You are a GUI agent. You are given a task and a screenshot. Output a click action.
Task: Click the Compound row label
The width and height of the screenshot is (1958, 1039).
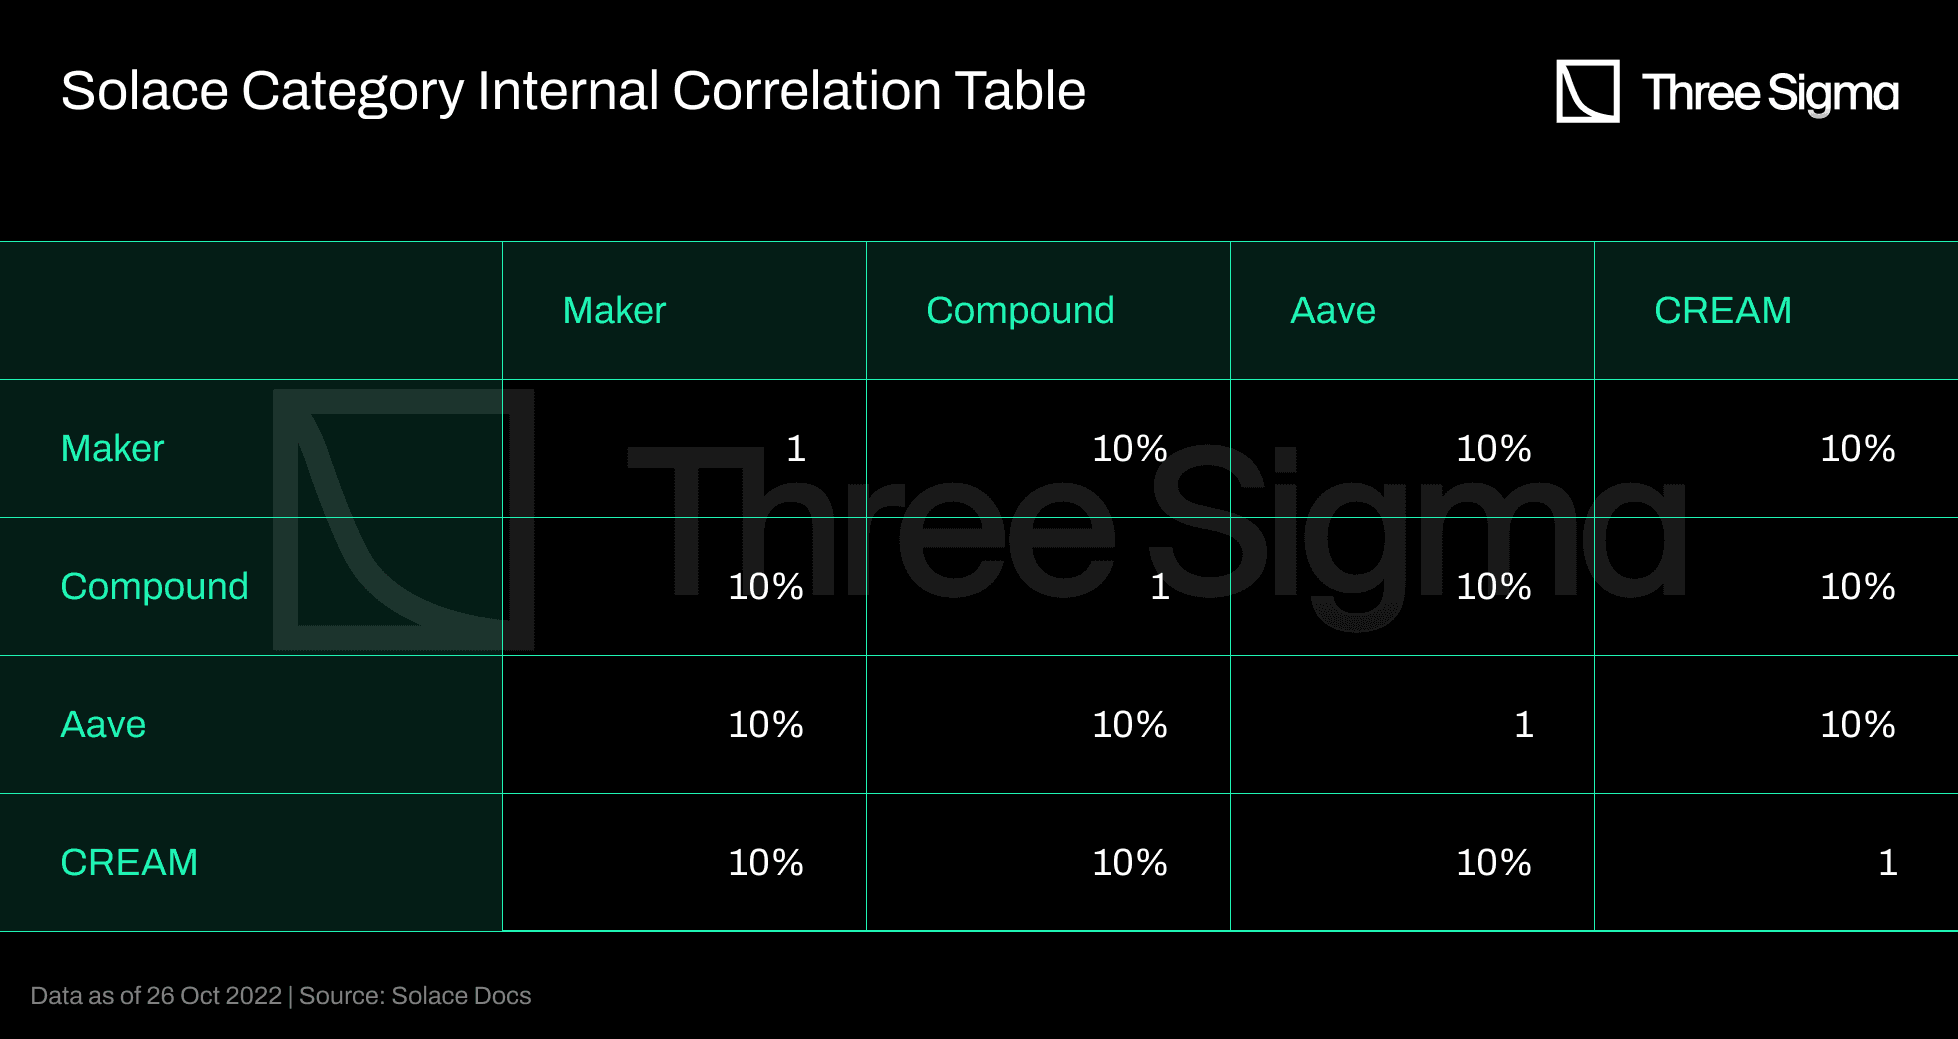154,587
